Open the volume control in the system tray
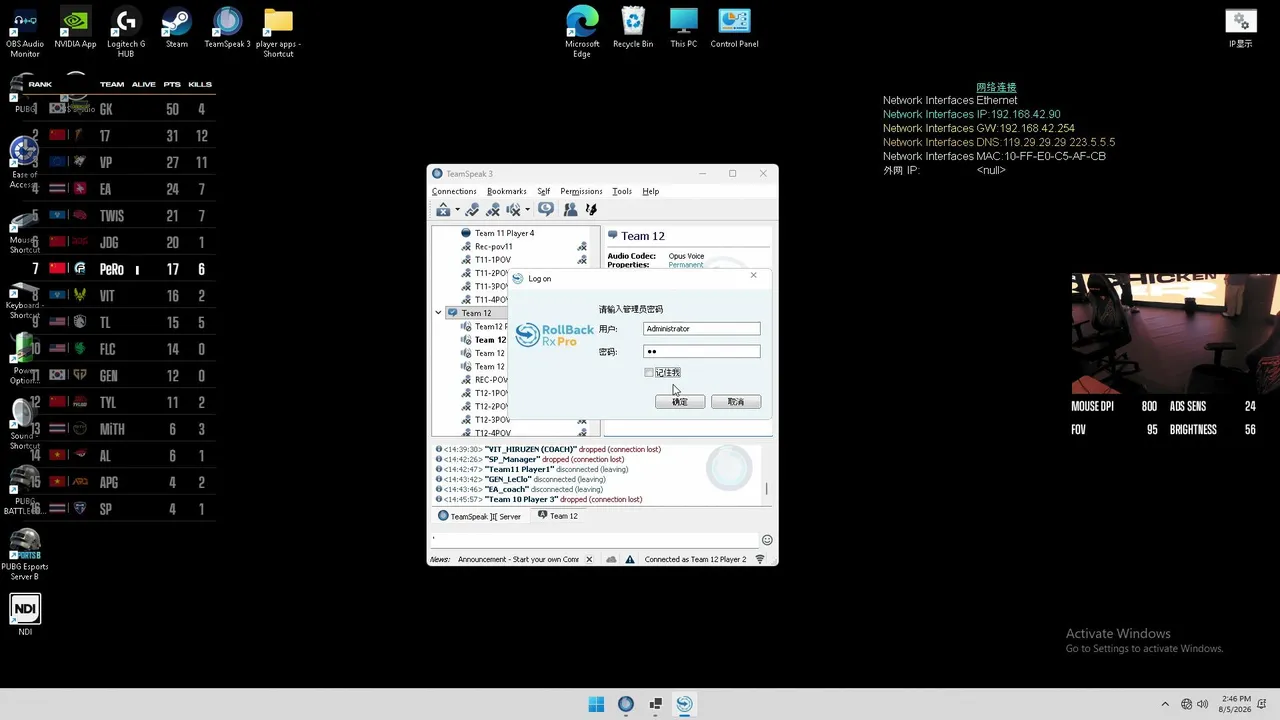 pyautogui.click(x=1202, y=704)
